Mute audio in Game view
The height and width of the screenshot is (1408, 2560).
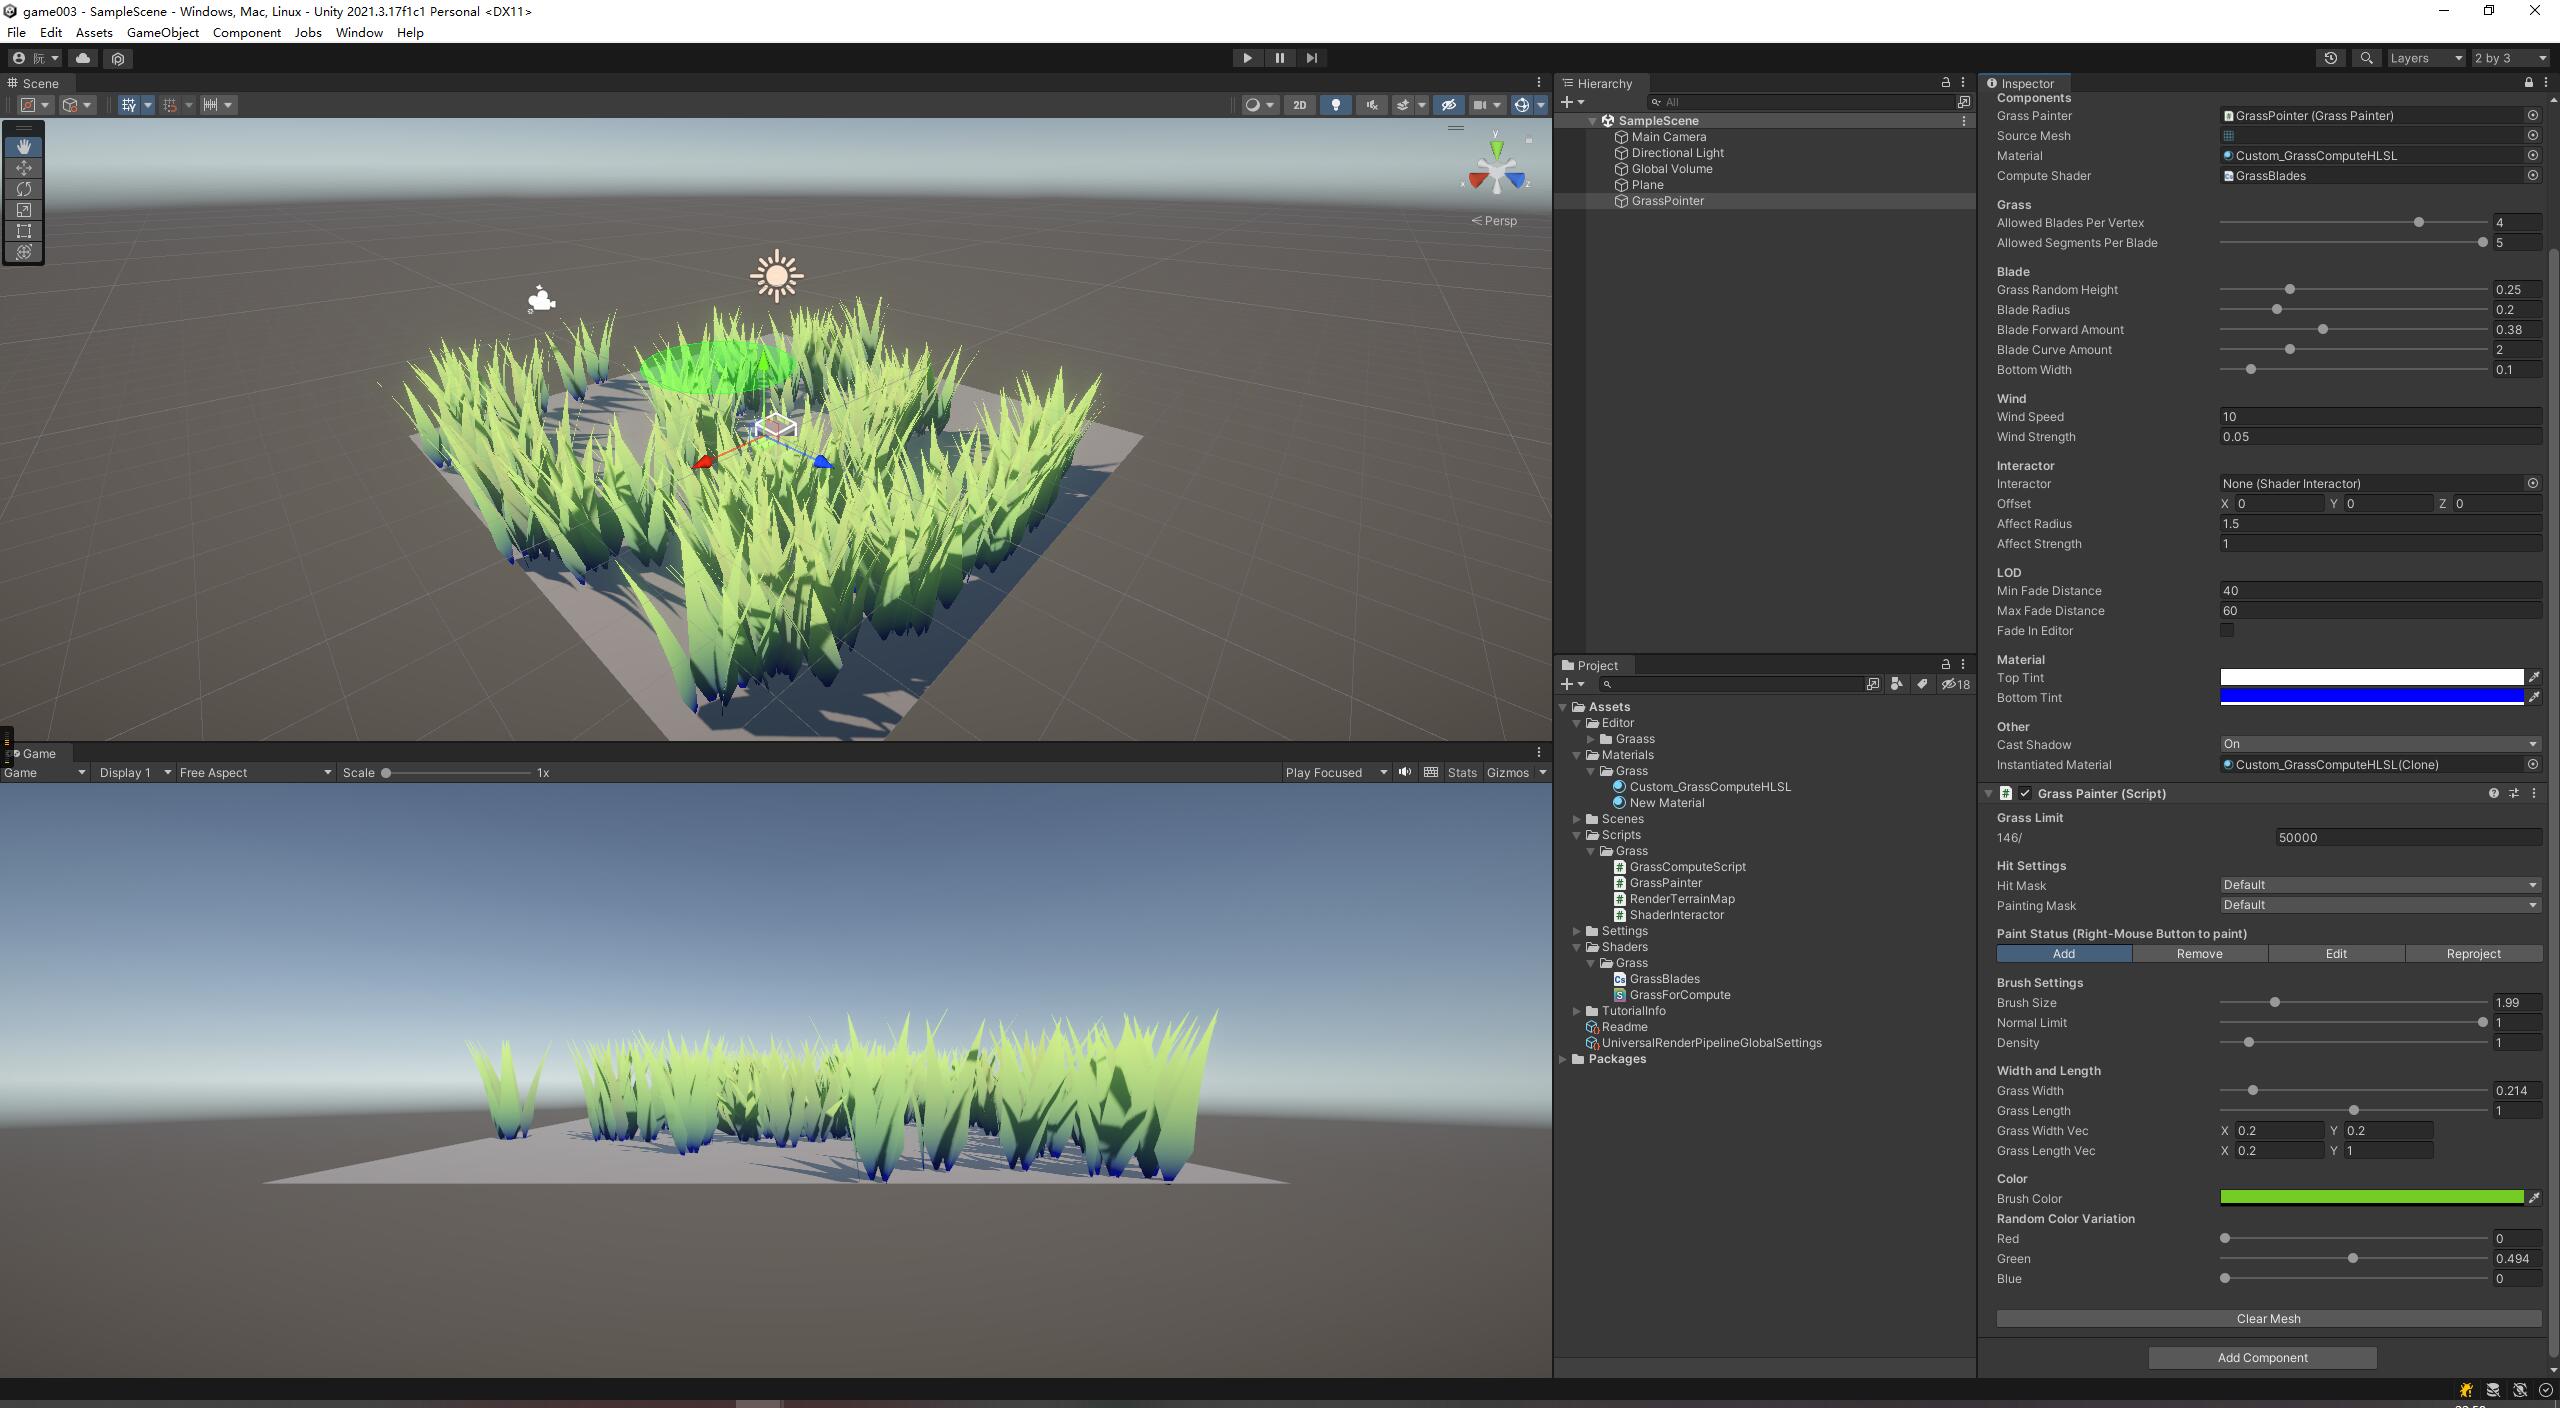tap(1405, 772)
